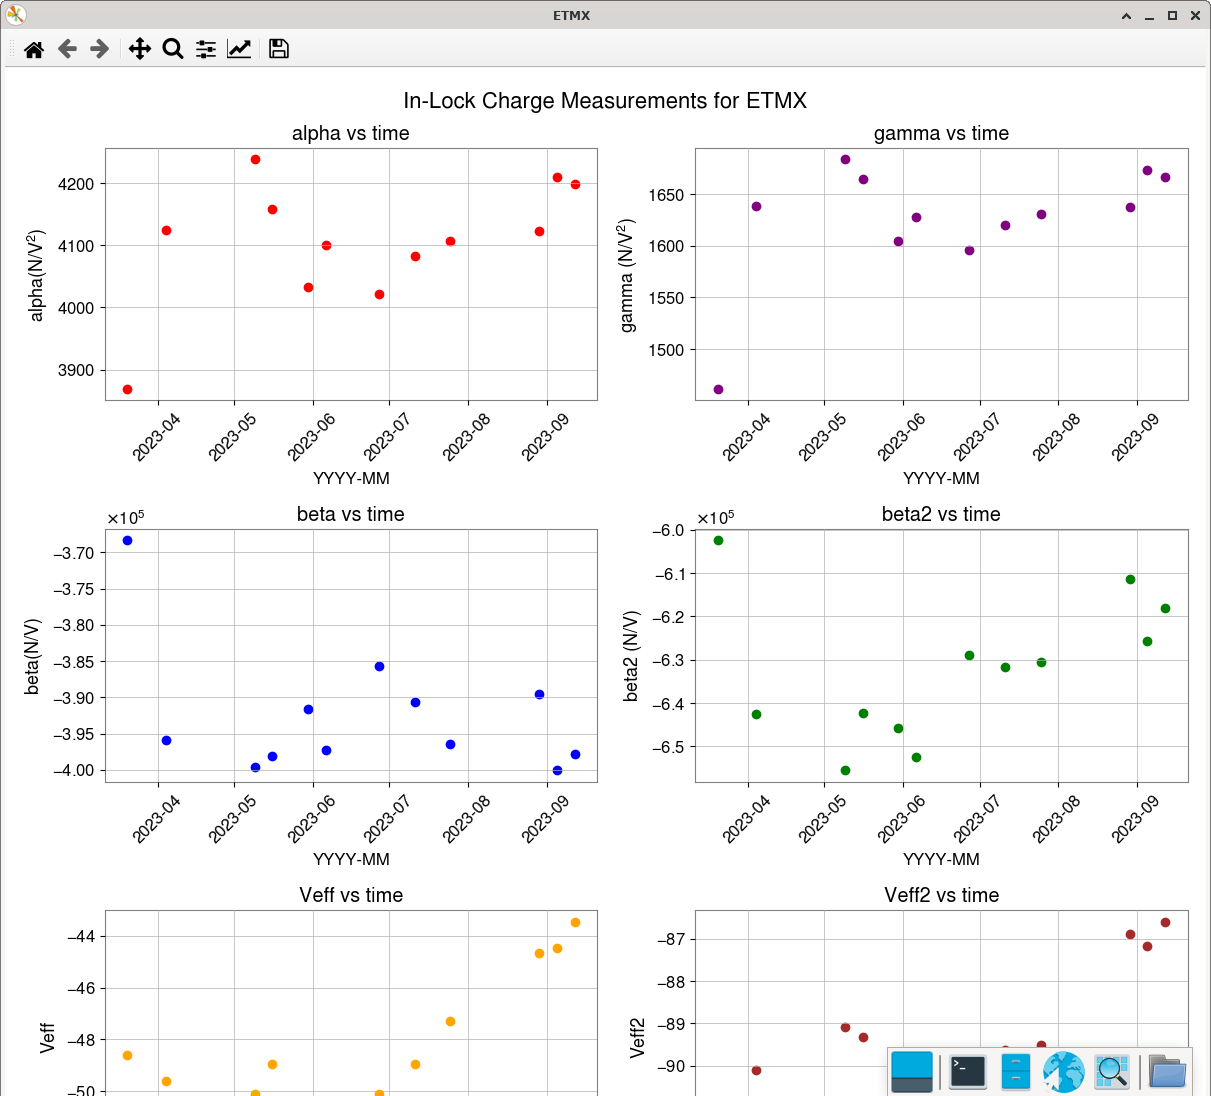Open the Configure subplots sliders icon
Image resolution: width=1211 pixels, height=1096 pixels.
206,49
